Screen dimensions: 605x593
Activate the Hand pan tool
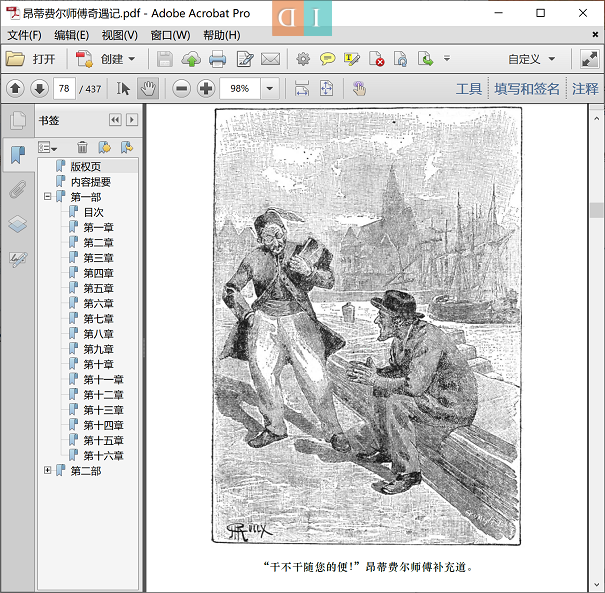click(148, 89)
